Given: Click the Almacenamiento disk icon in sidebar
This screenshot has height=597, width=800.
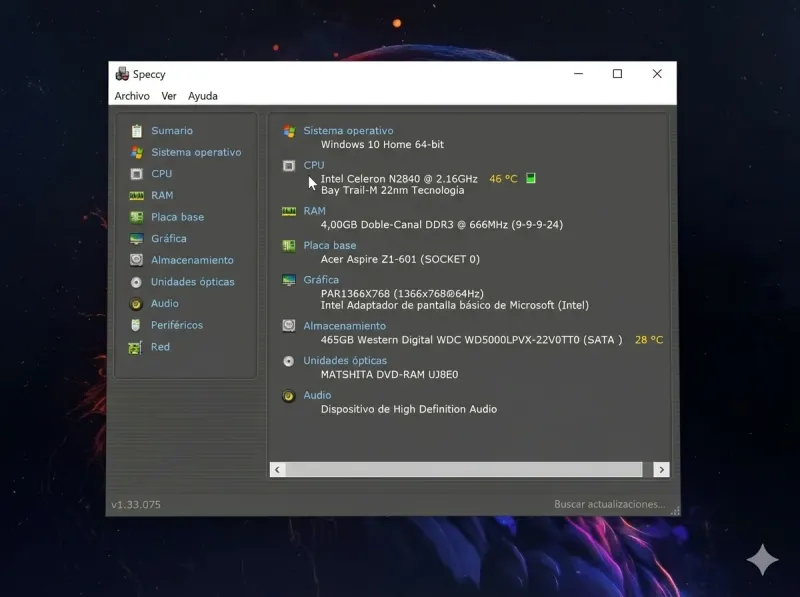Looking at the screenshot, I should tap(136, 260).
